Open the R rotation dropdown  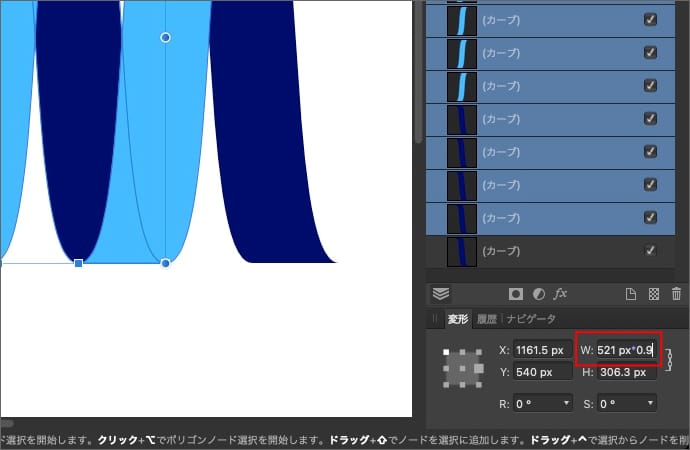(542, 403)
